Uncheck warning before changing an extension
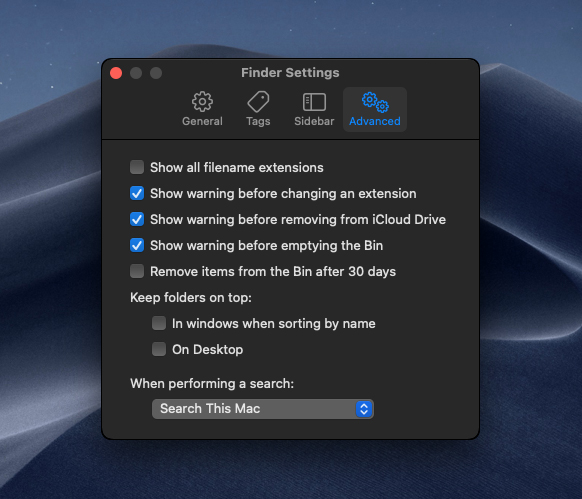 (137, 193)
